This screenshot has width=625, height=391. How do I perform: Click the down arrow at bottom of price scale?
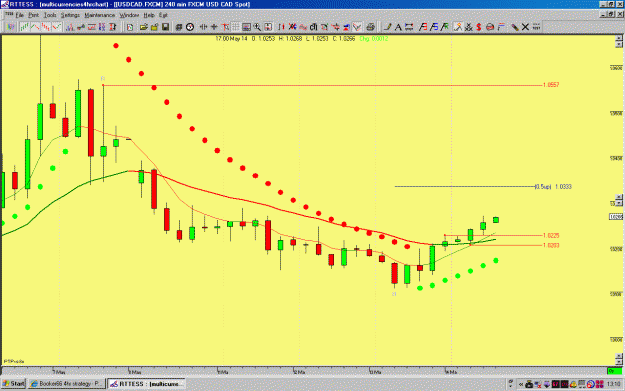point(619,362)
